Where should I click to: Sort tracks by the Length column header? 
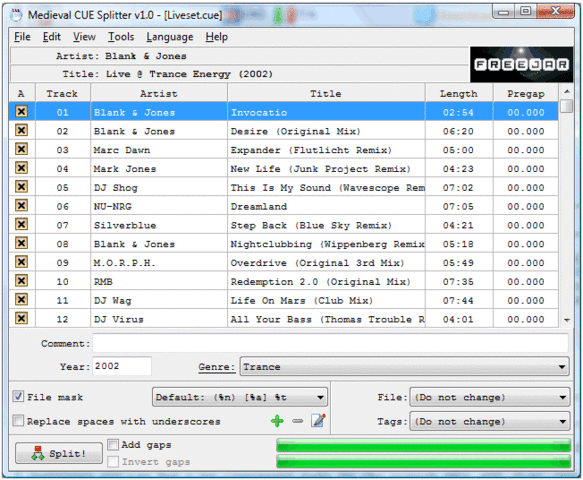(x=459, y=93)
